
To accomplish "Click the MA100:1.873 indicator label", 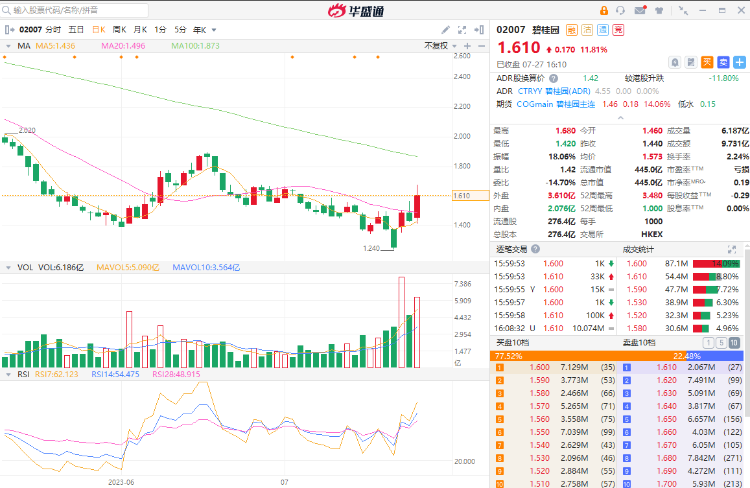I will 196,46.
